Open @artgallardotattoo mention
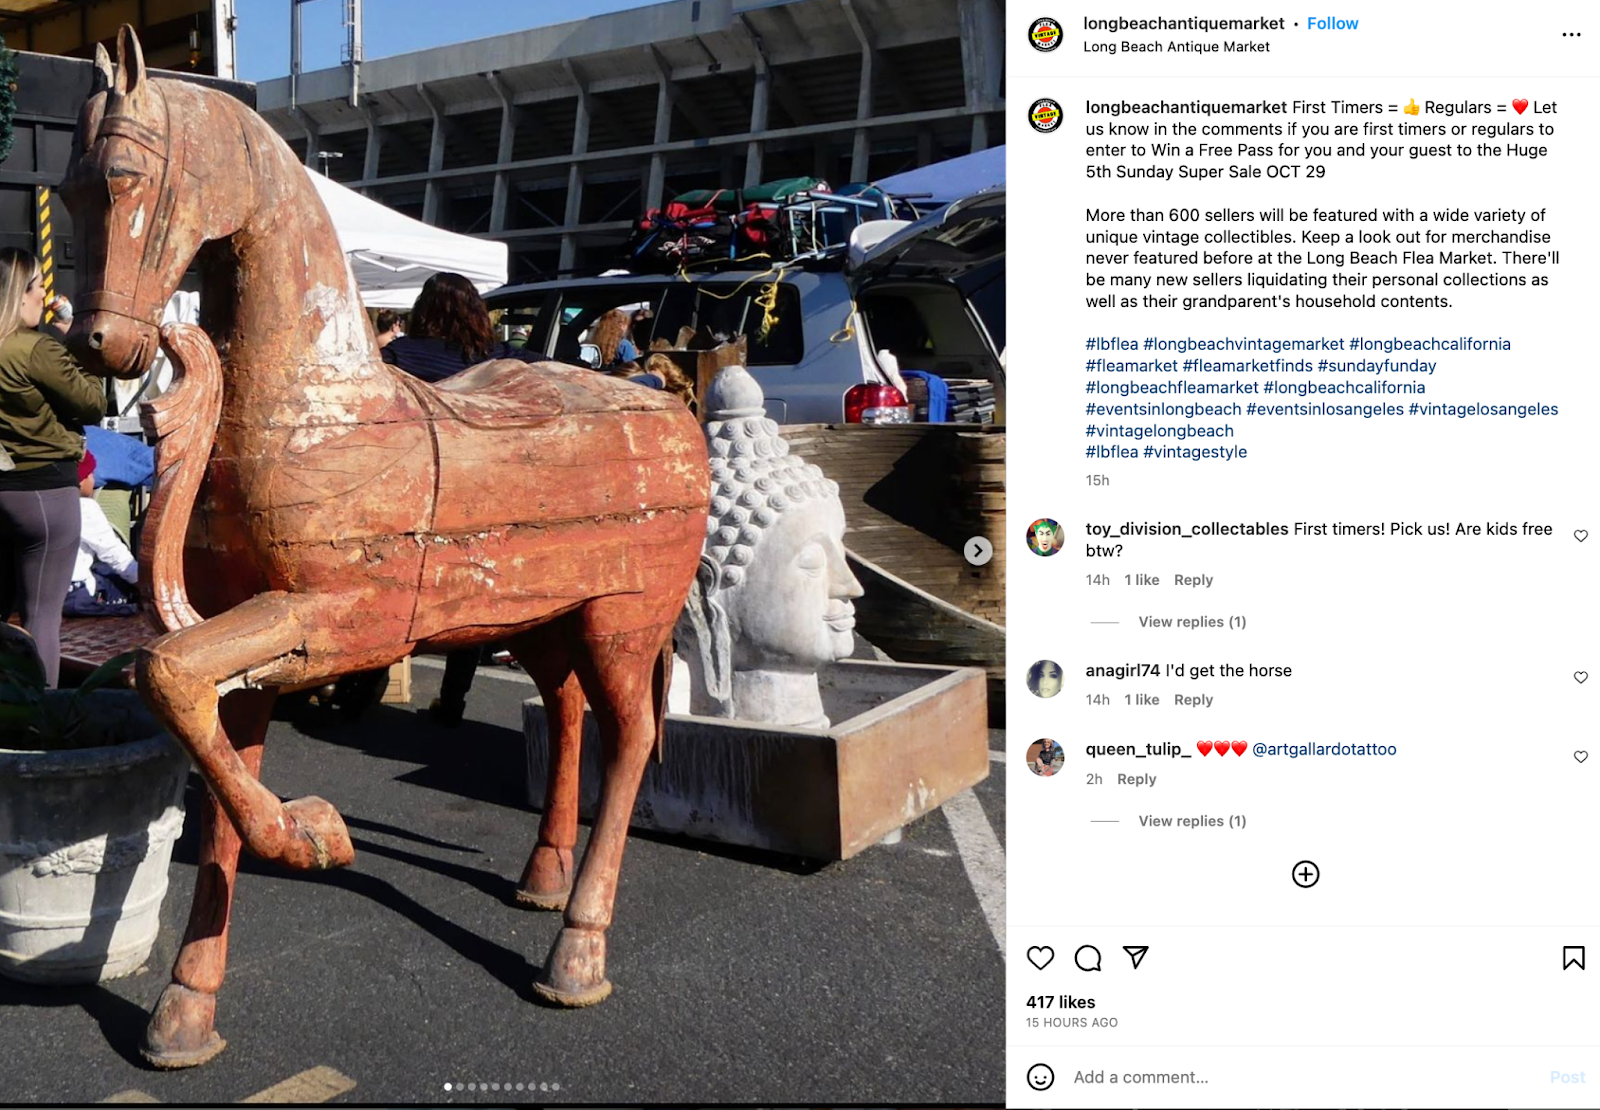Viewport: 1600px width, 1110px height. pyautogui.click(x=1324, y=749)
